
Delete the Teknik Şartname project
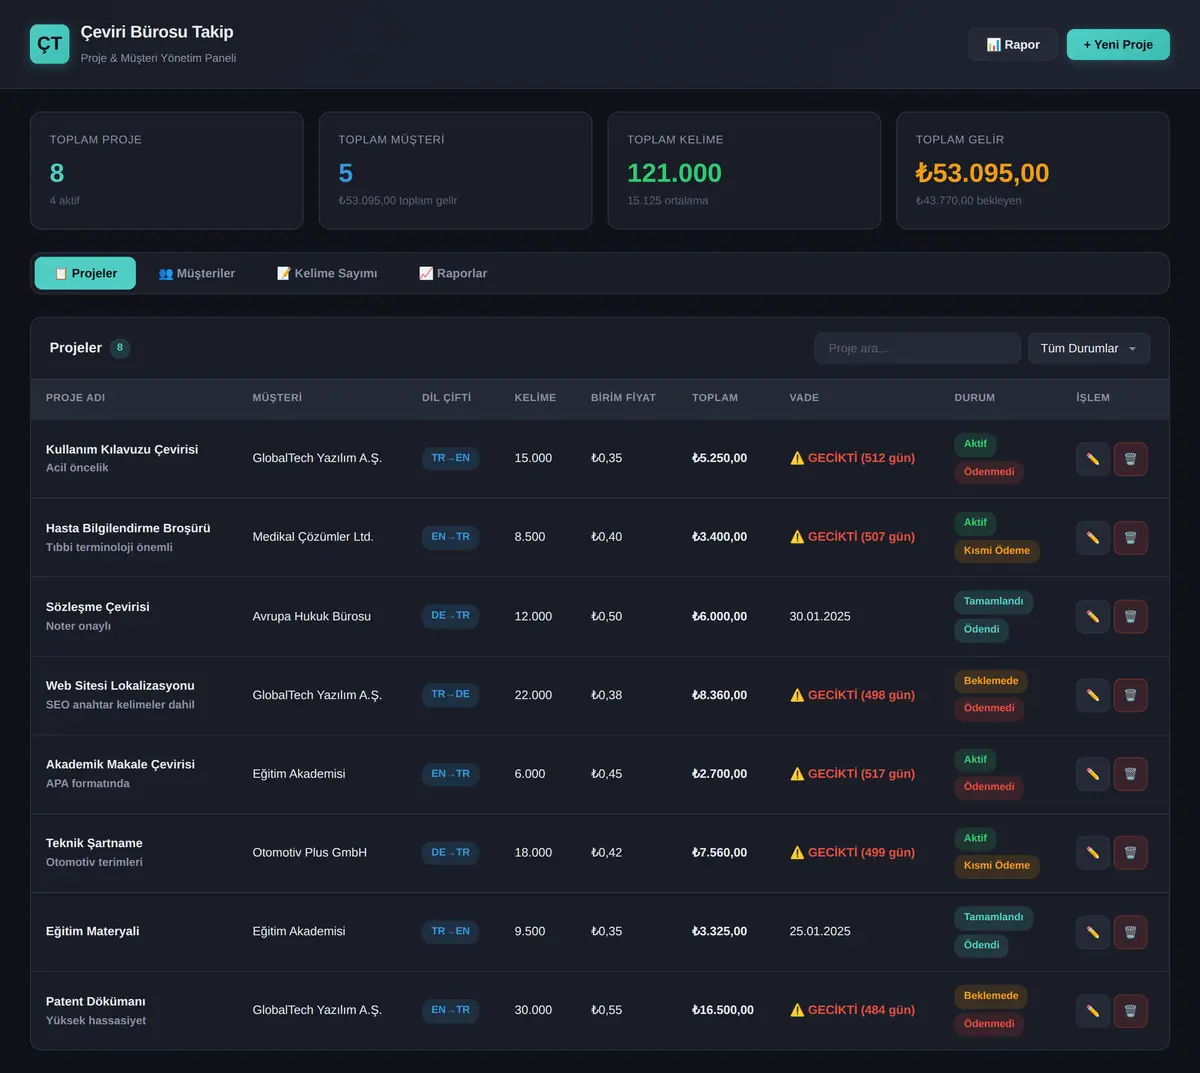(1131, 853)
